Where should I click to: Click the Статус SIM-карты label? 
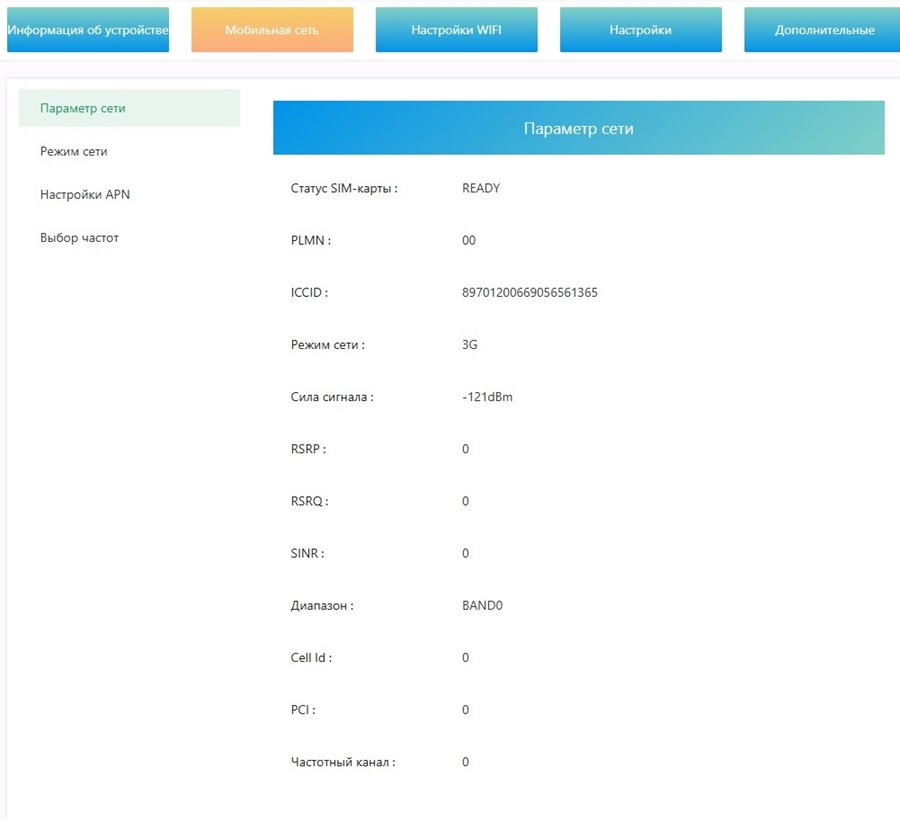point(344,188)
